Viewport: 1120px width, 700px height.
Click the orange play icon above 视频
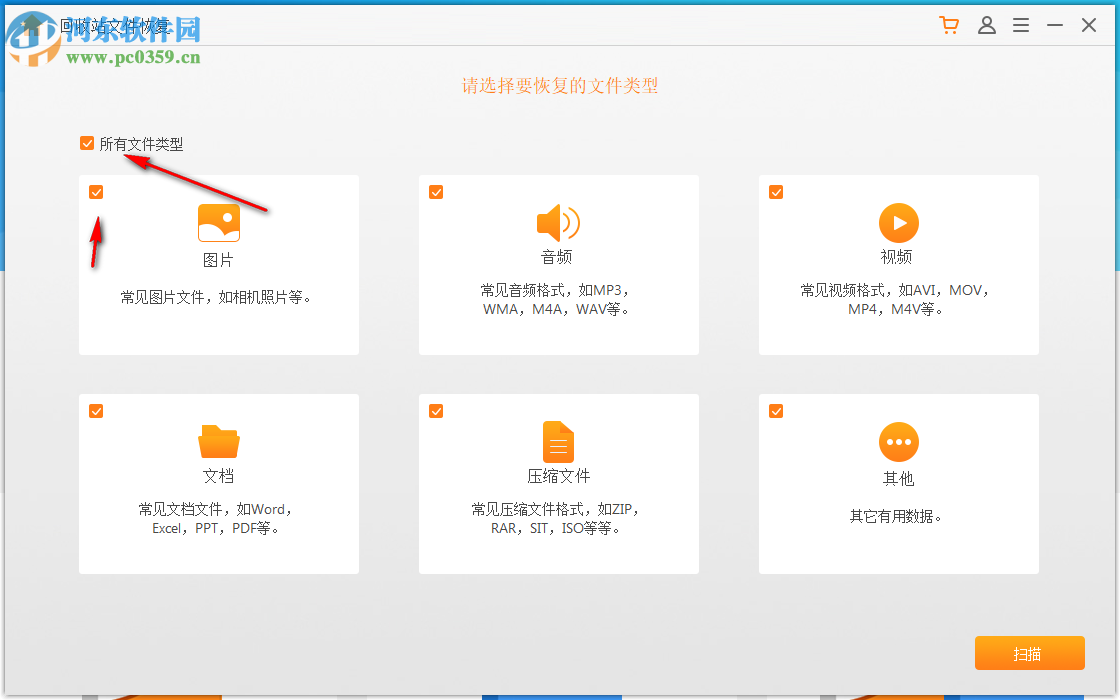coord(898,222)
